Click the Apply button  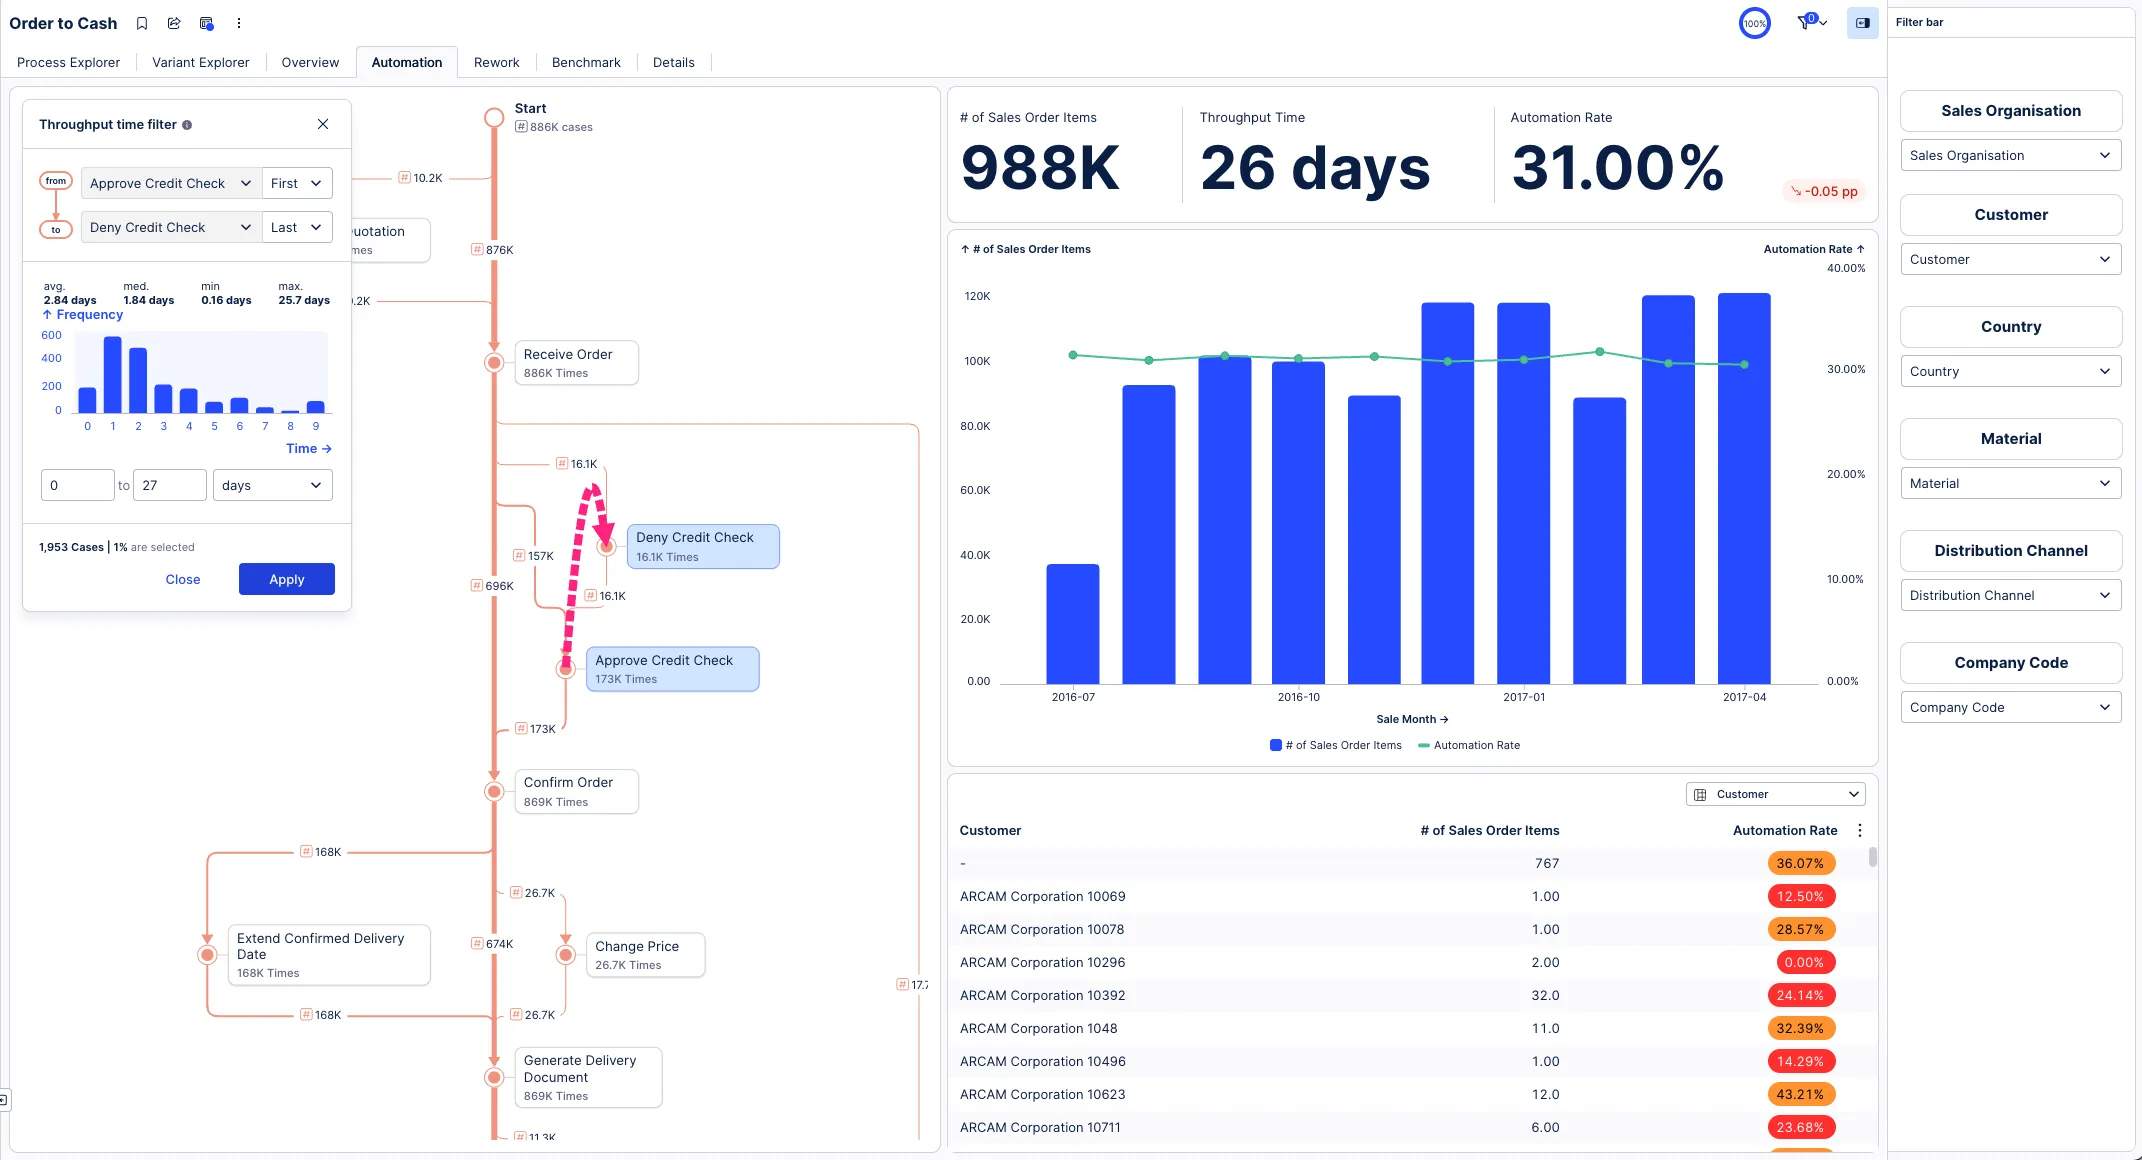click(286, 579)
